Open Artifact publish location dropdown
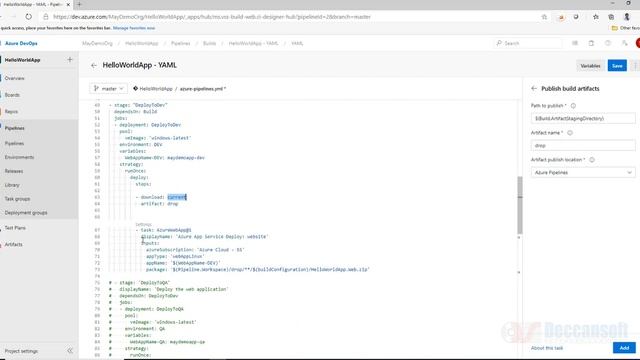 pyautogui.click(x=583, y=173)
